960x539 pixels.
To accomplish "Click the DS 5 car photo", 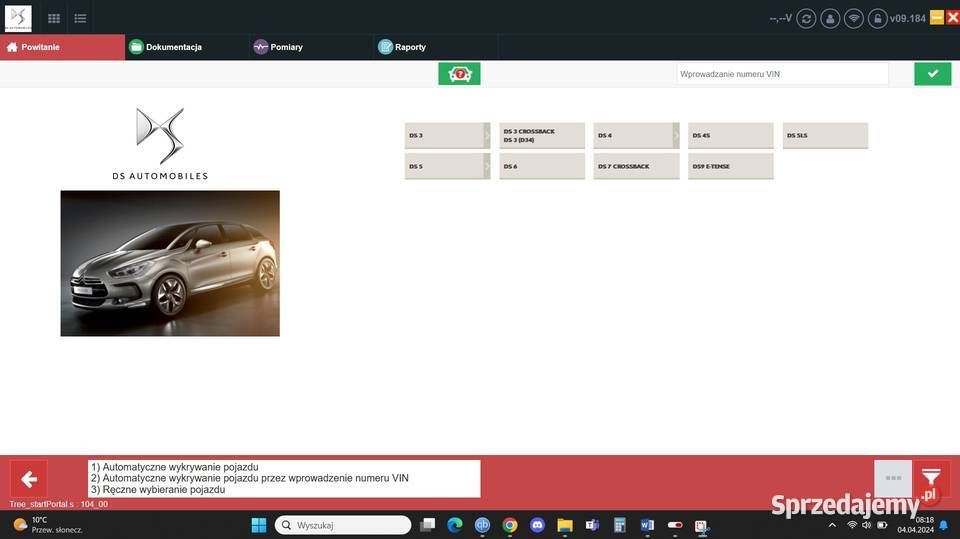I will point(170,263).
